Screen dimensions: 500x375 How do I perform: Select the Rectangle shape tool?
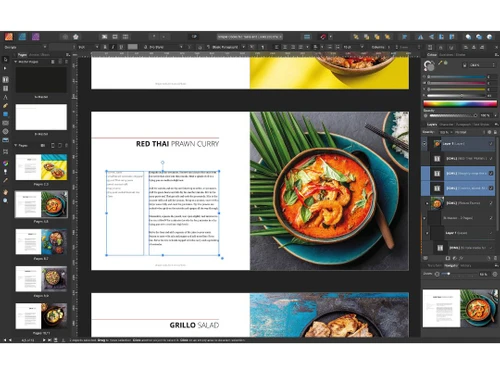(x=5, y=114)
